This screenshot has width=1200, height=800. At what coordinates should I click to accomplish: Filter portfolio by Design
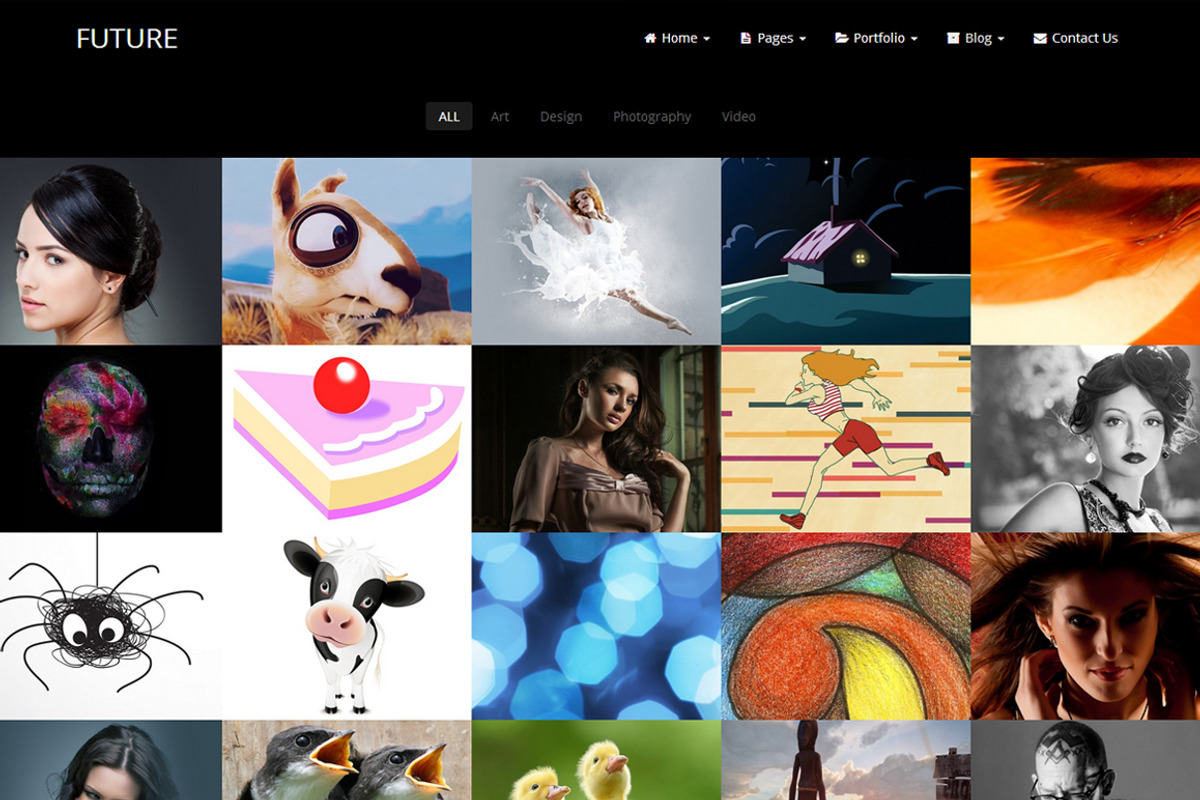(561, 116)
